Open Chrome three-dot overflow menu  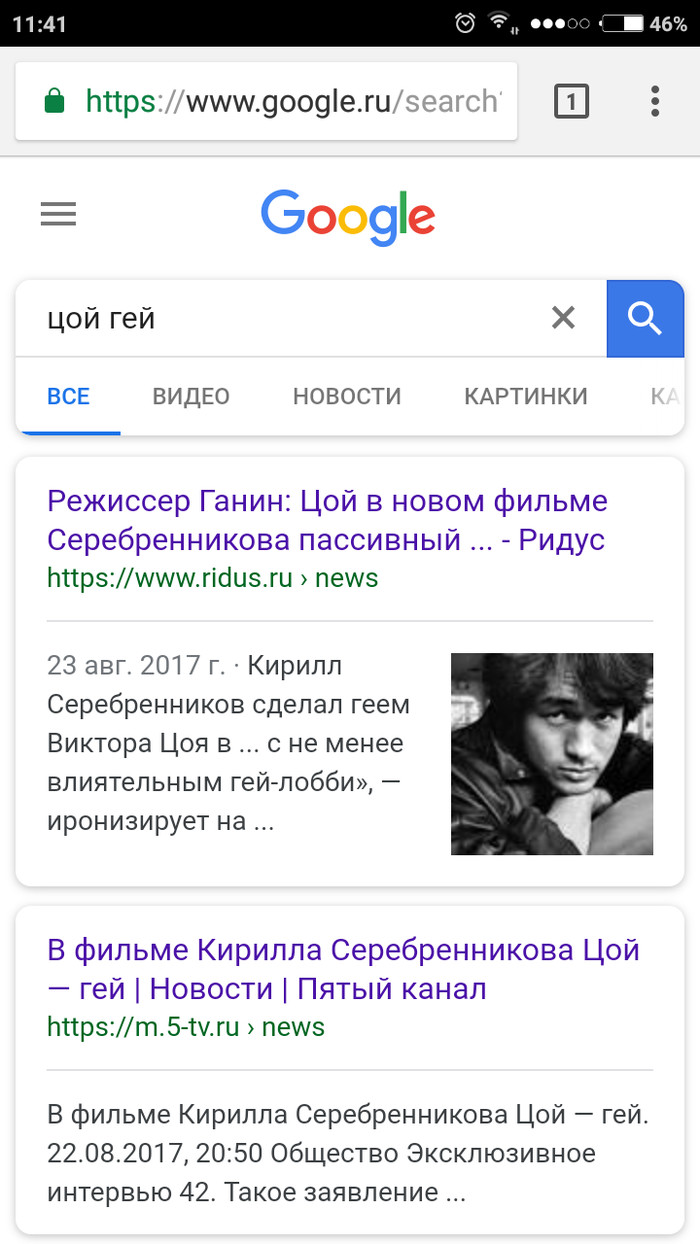coord(655,101)
